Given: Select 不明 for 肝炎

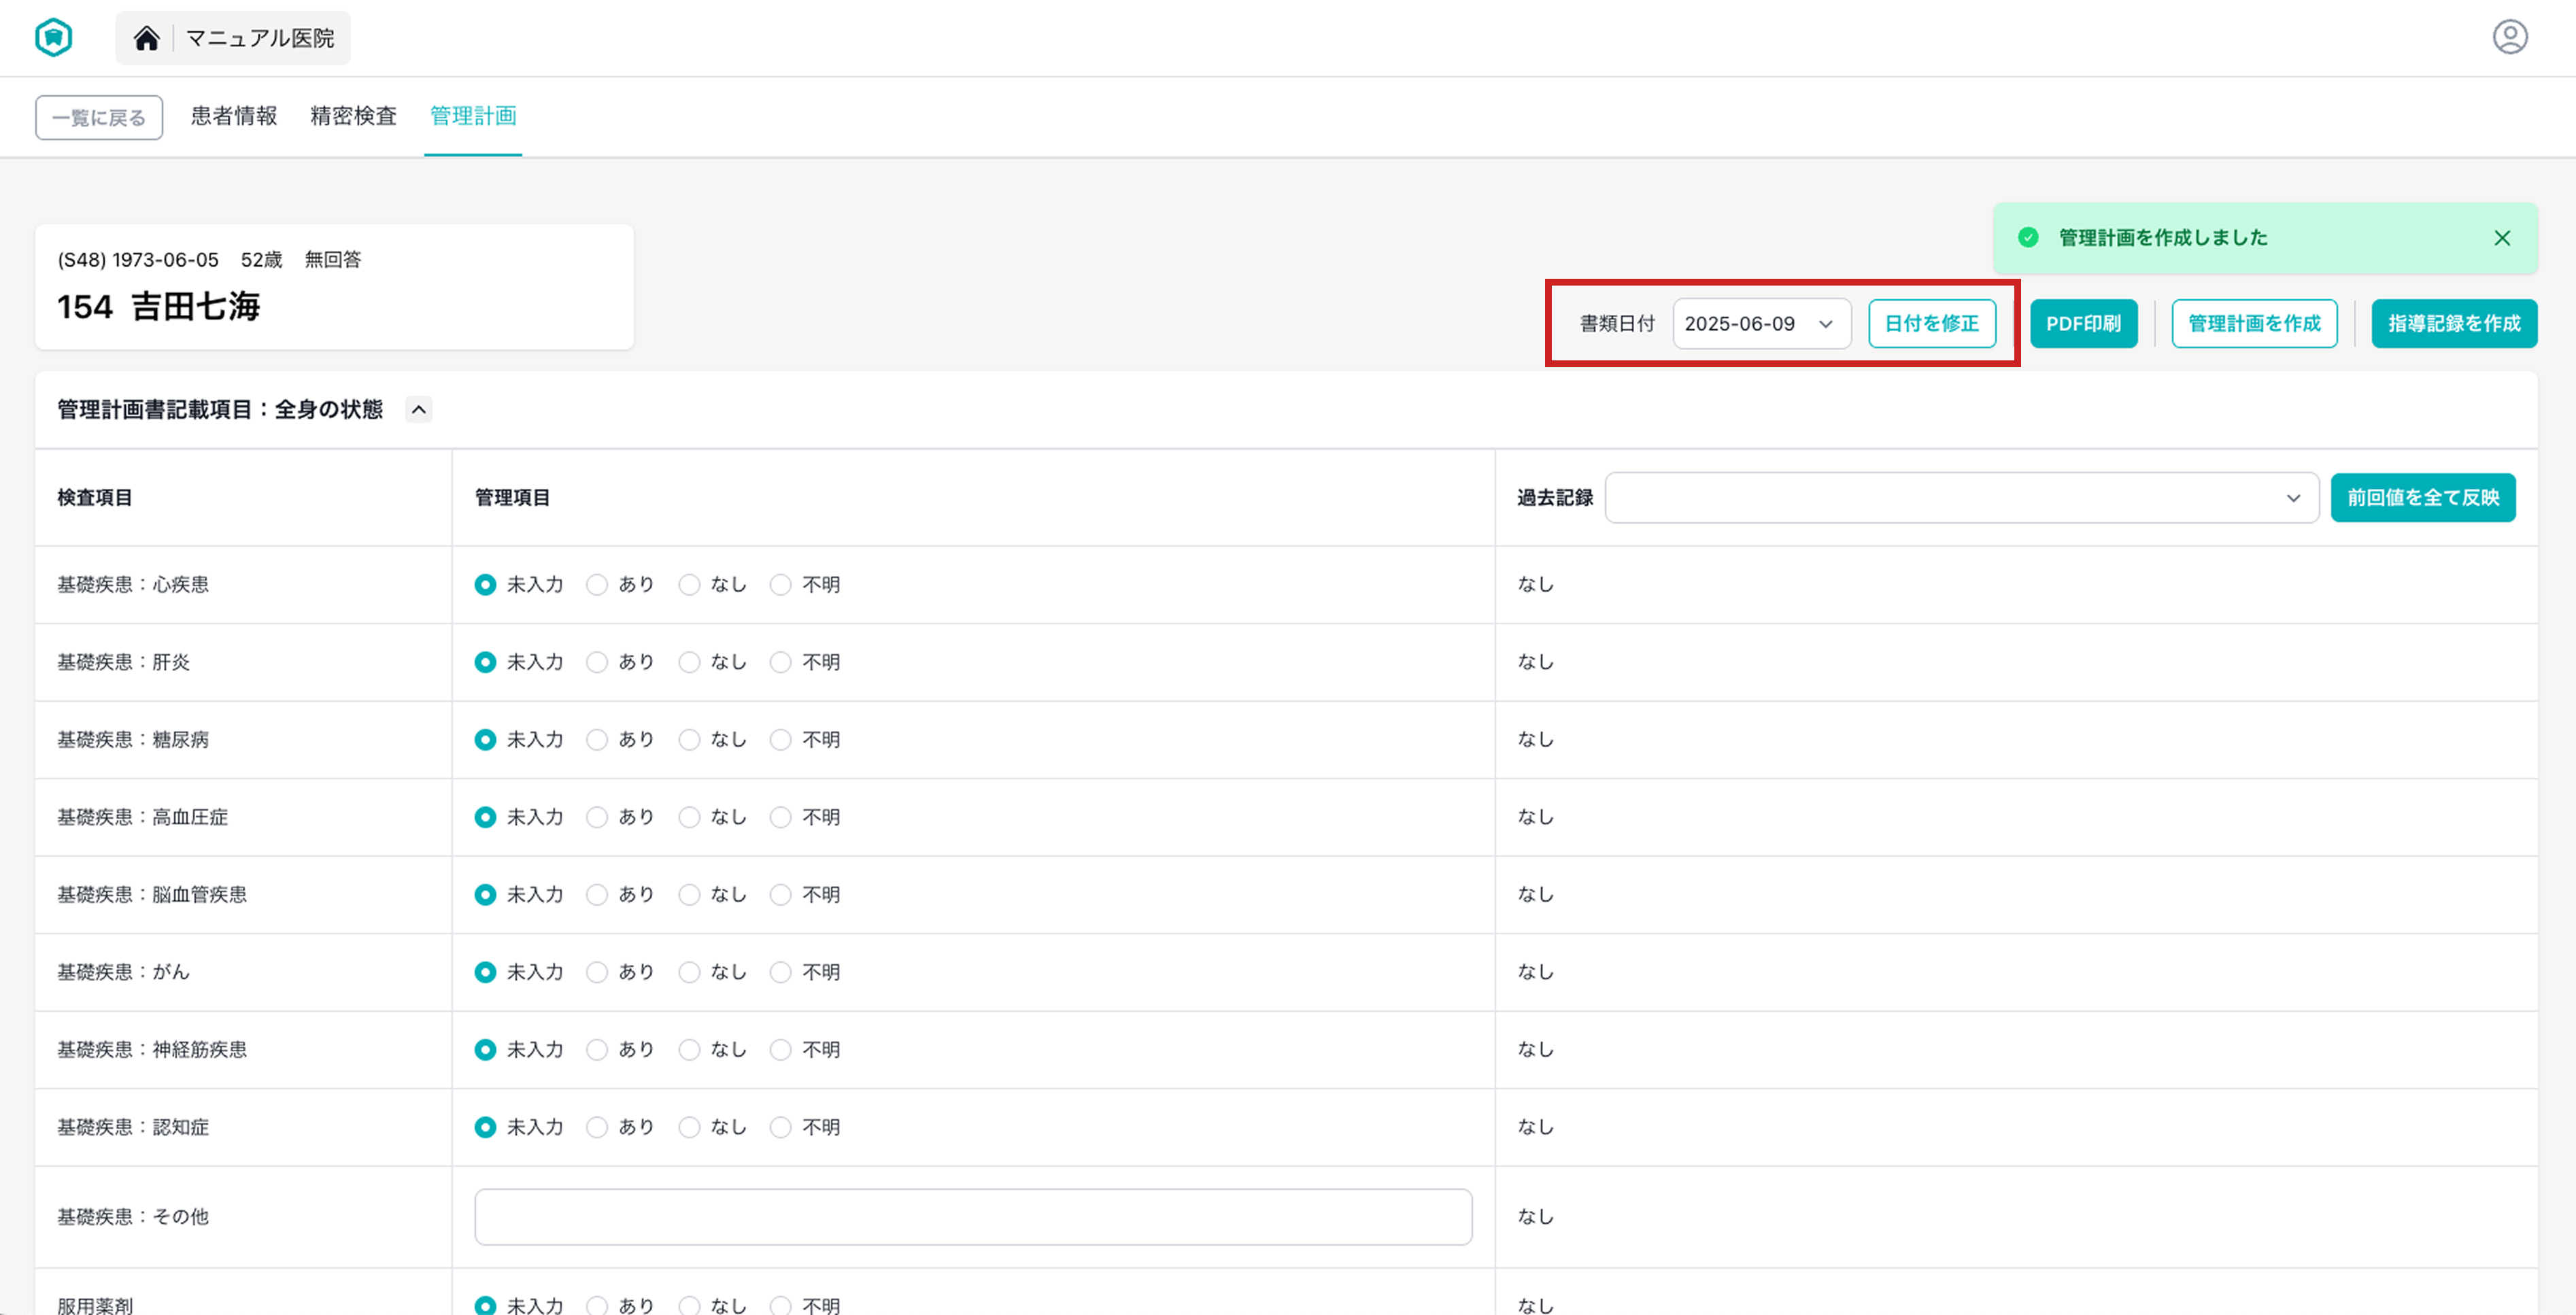Looking at the screenshot, I should (x=781, y=662).
